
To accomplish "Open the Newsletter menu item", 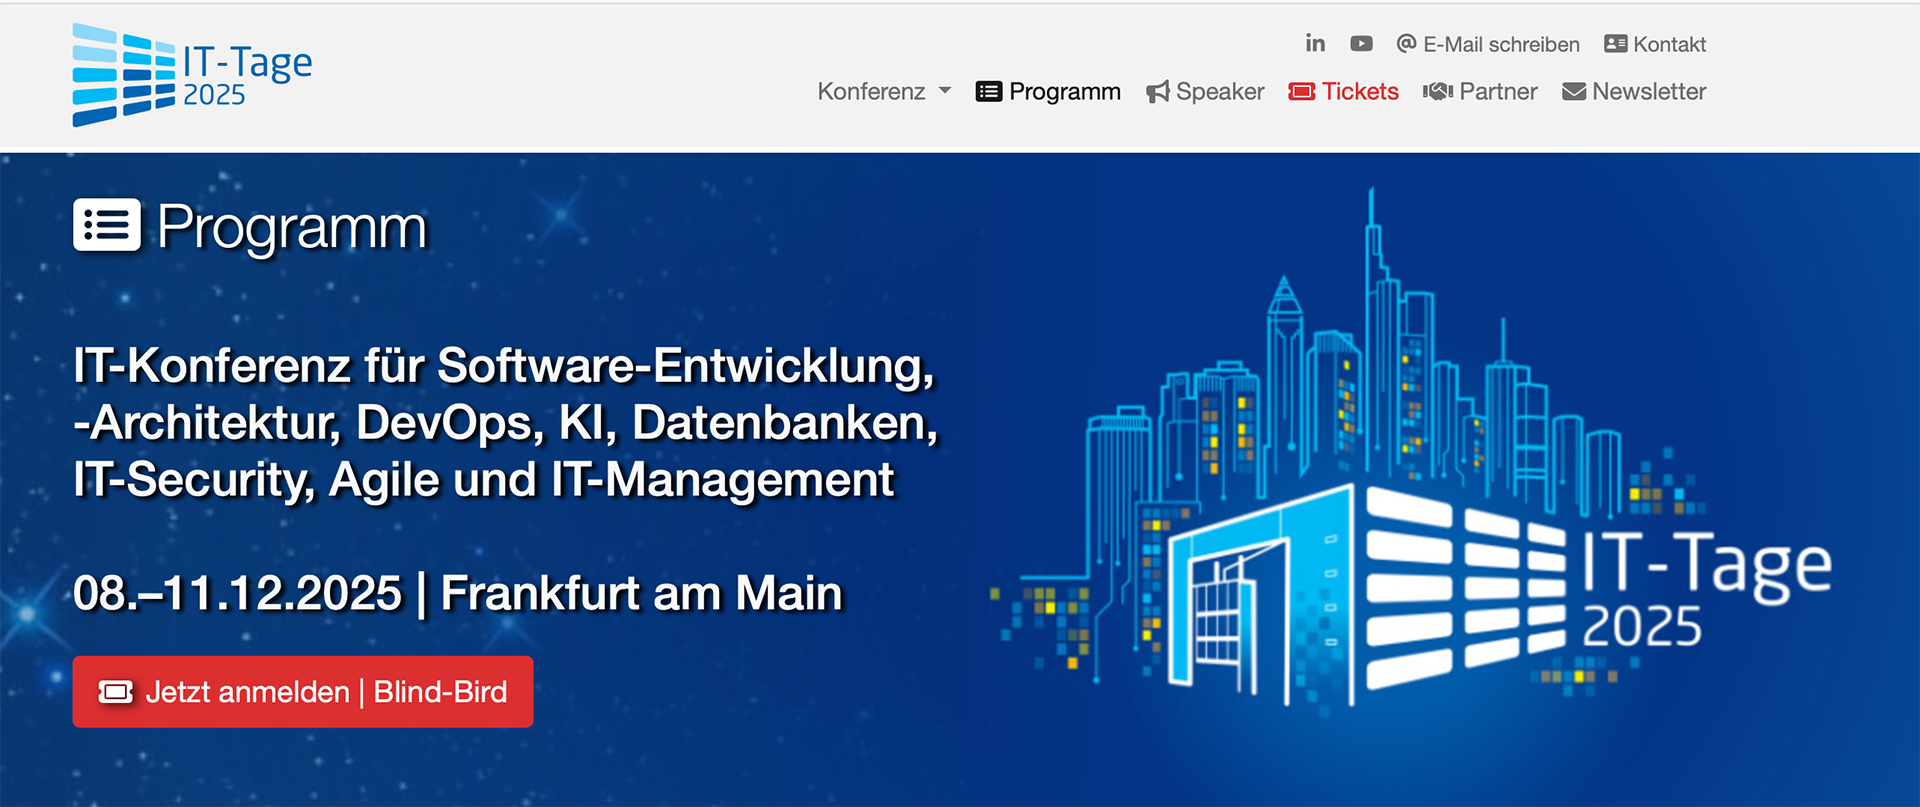I will 1634,92.
